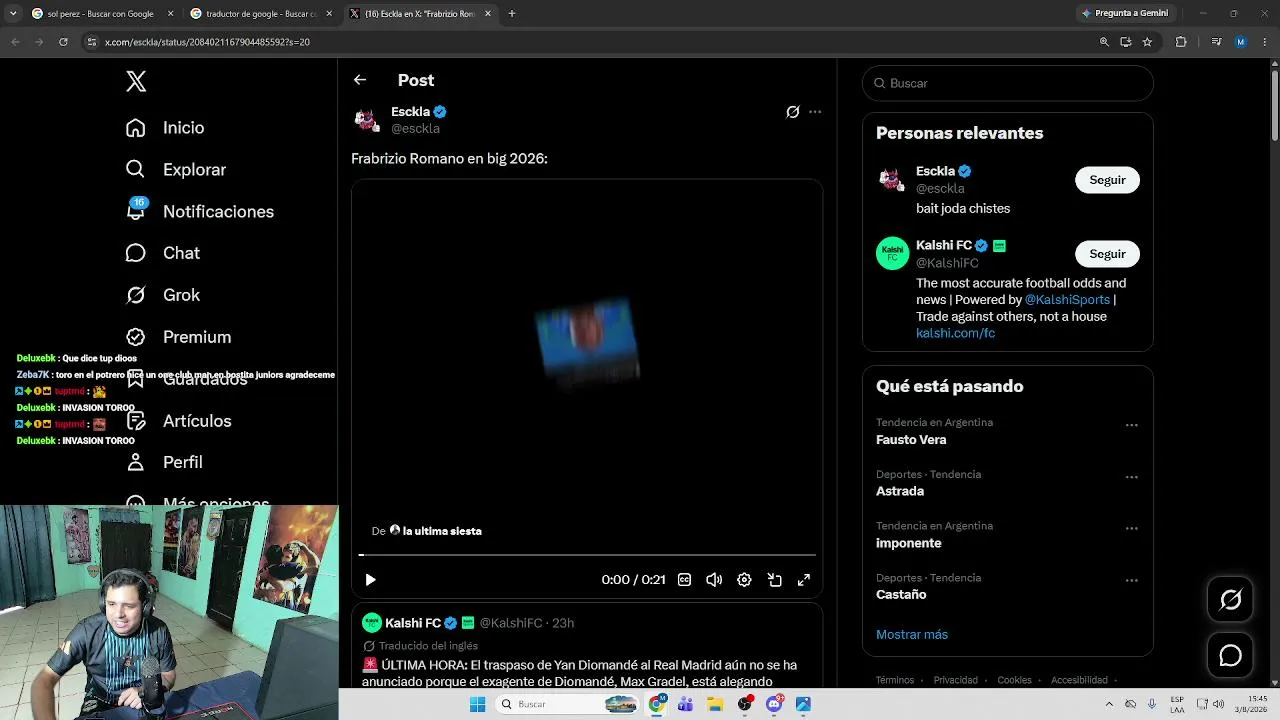This screenshot has height=720, width=1280.
Task: Open Fausto Vera trending topic
Action: pyautogui.click(x=911, y=440)
